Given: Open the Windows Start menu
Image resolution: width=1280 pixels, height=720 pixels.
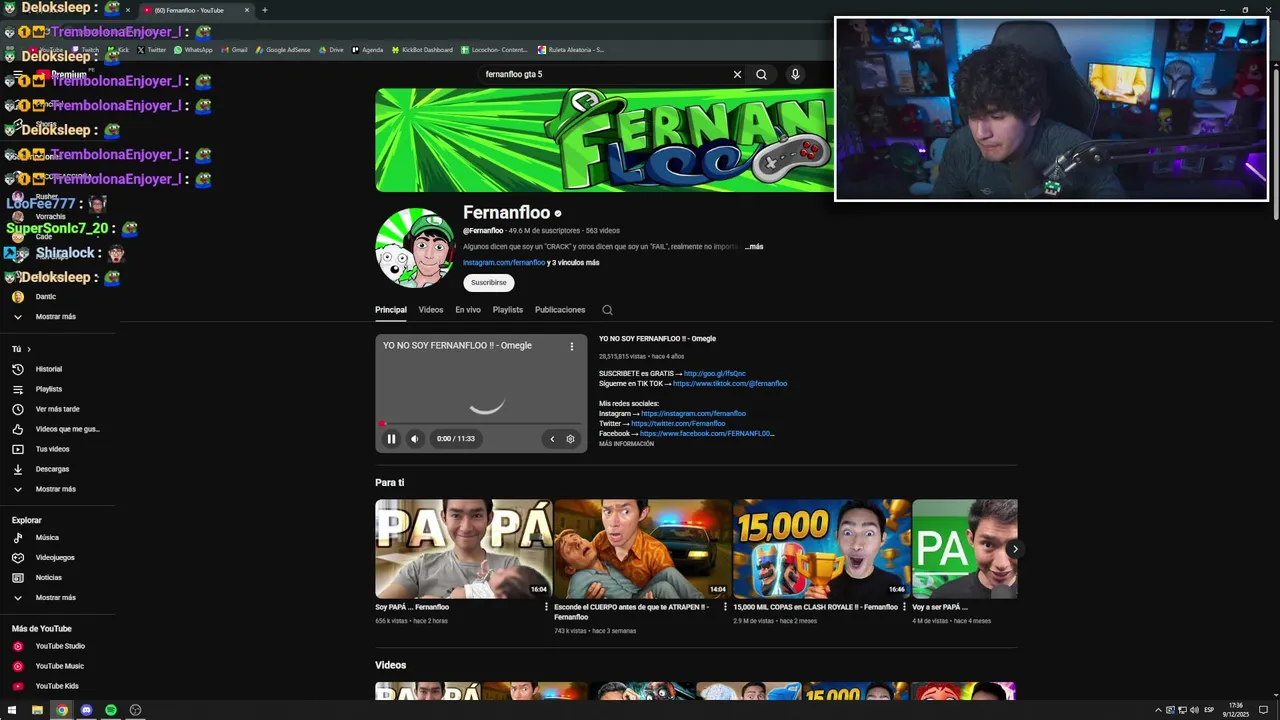Looking at the screenshot, I should click(12, 710).
